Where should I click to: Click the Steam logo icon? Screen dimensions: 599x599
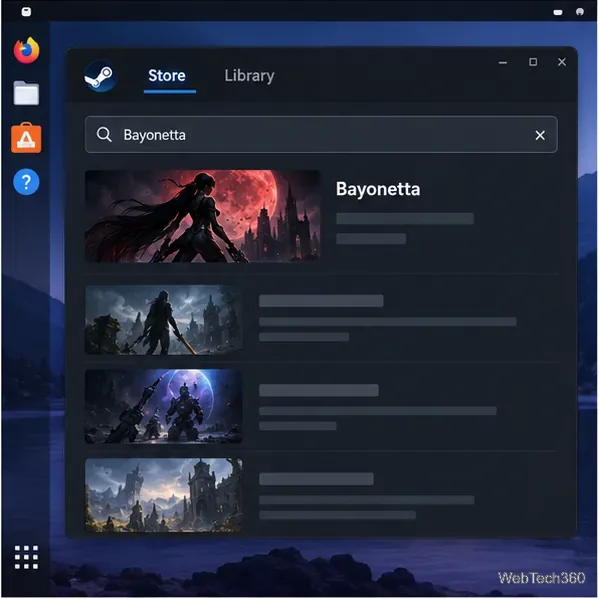click(x=100, y=76)
